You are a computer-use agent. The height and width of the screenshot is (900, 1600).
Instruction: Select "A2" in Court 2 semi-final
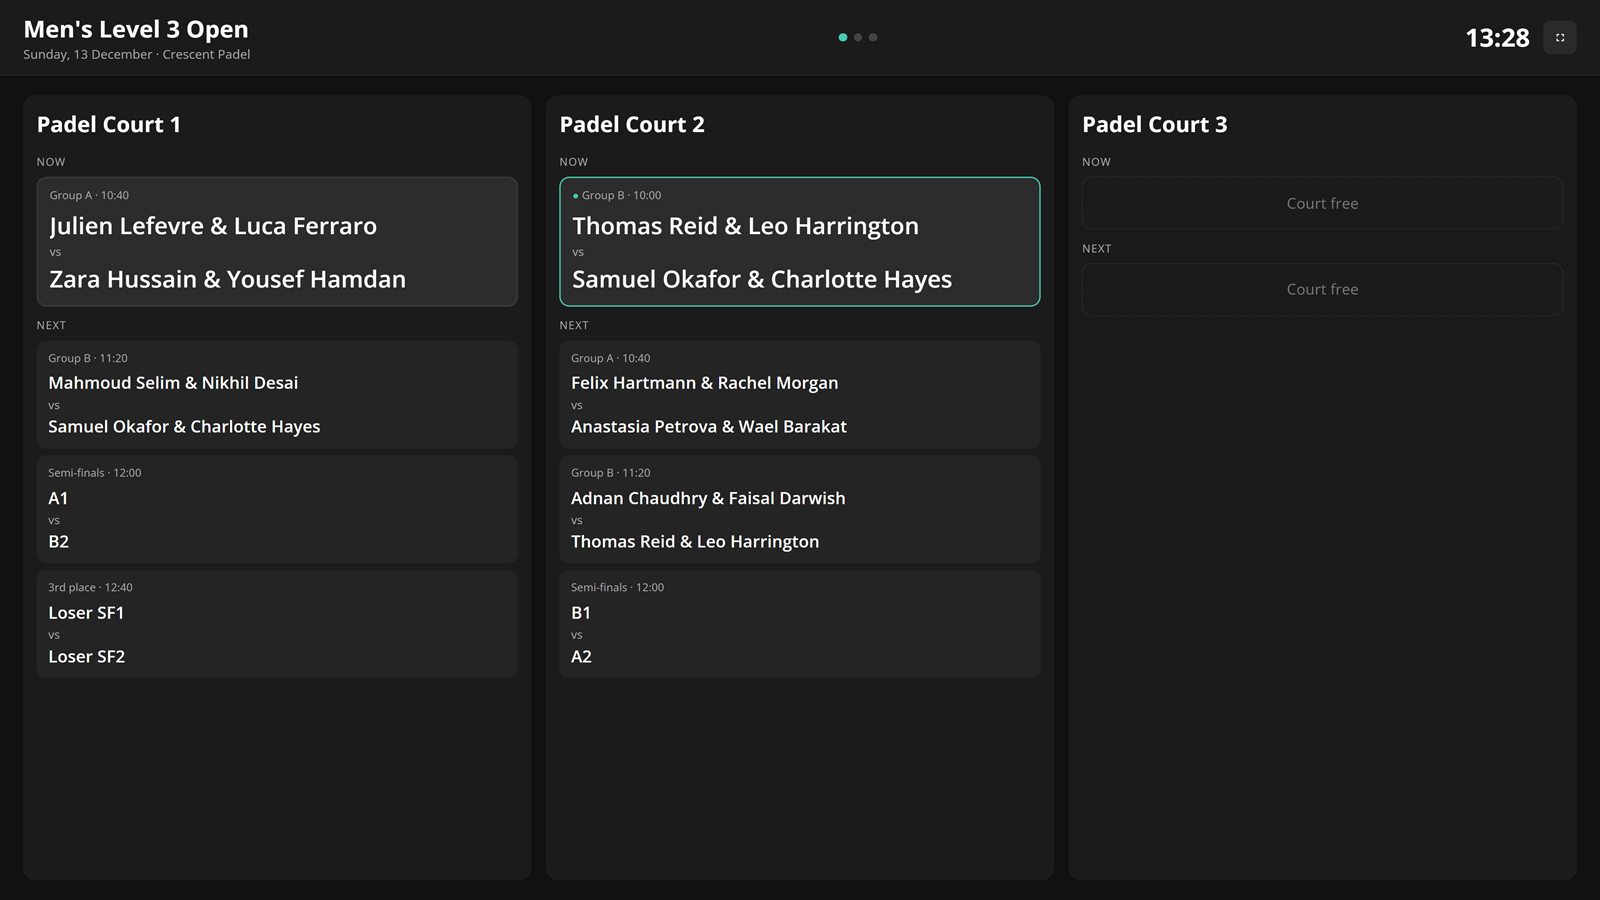(x=582, y=657)
